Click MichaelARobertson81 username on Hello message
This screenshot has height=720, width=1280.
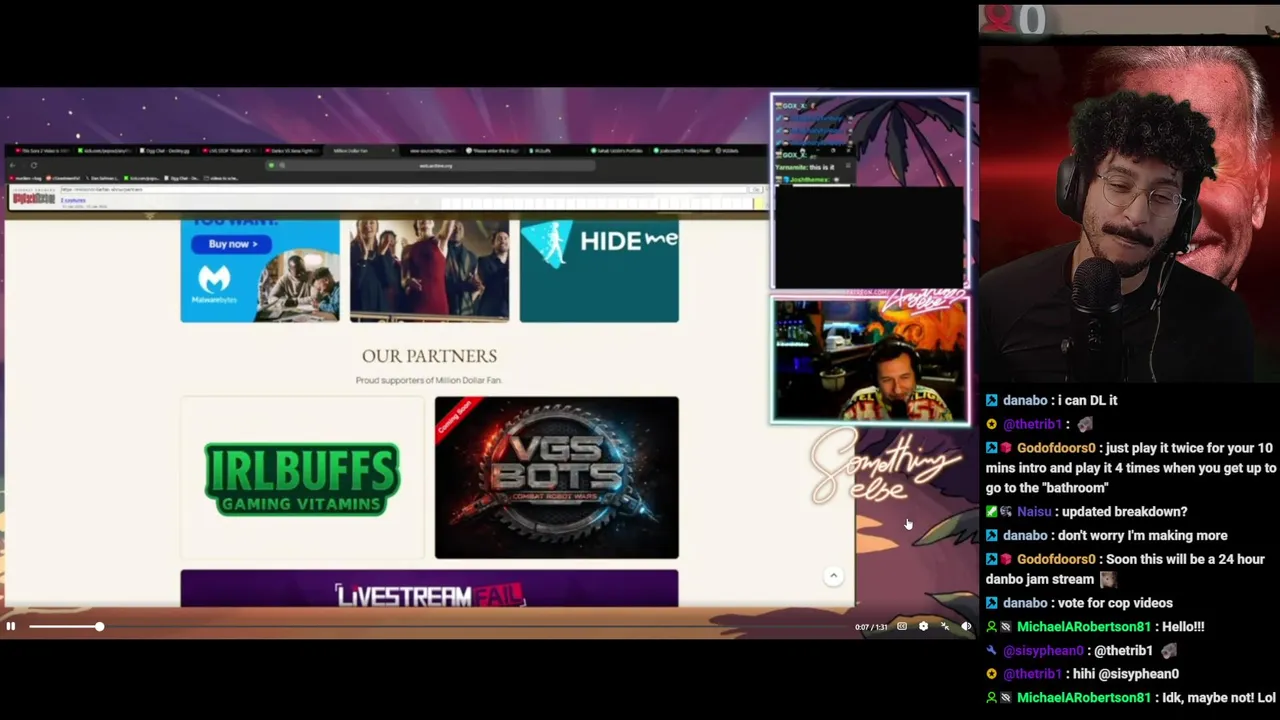[1084, 626]
